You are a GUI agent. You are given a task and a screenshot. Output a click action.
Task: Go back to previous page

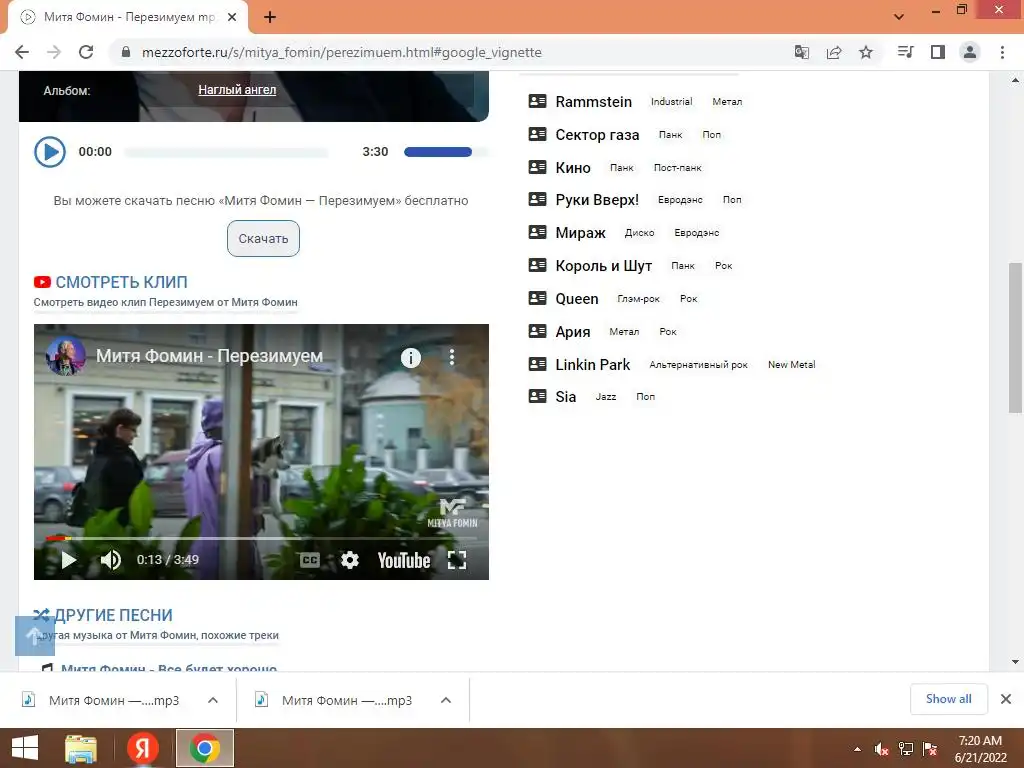pos(22,52)
